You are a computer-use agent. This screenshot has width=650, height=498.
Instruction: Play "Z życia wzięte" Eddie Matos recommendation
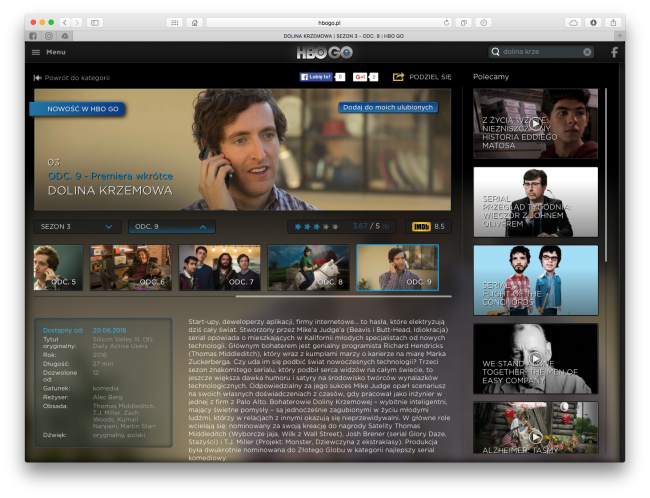click(x=536, y=123)
